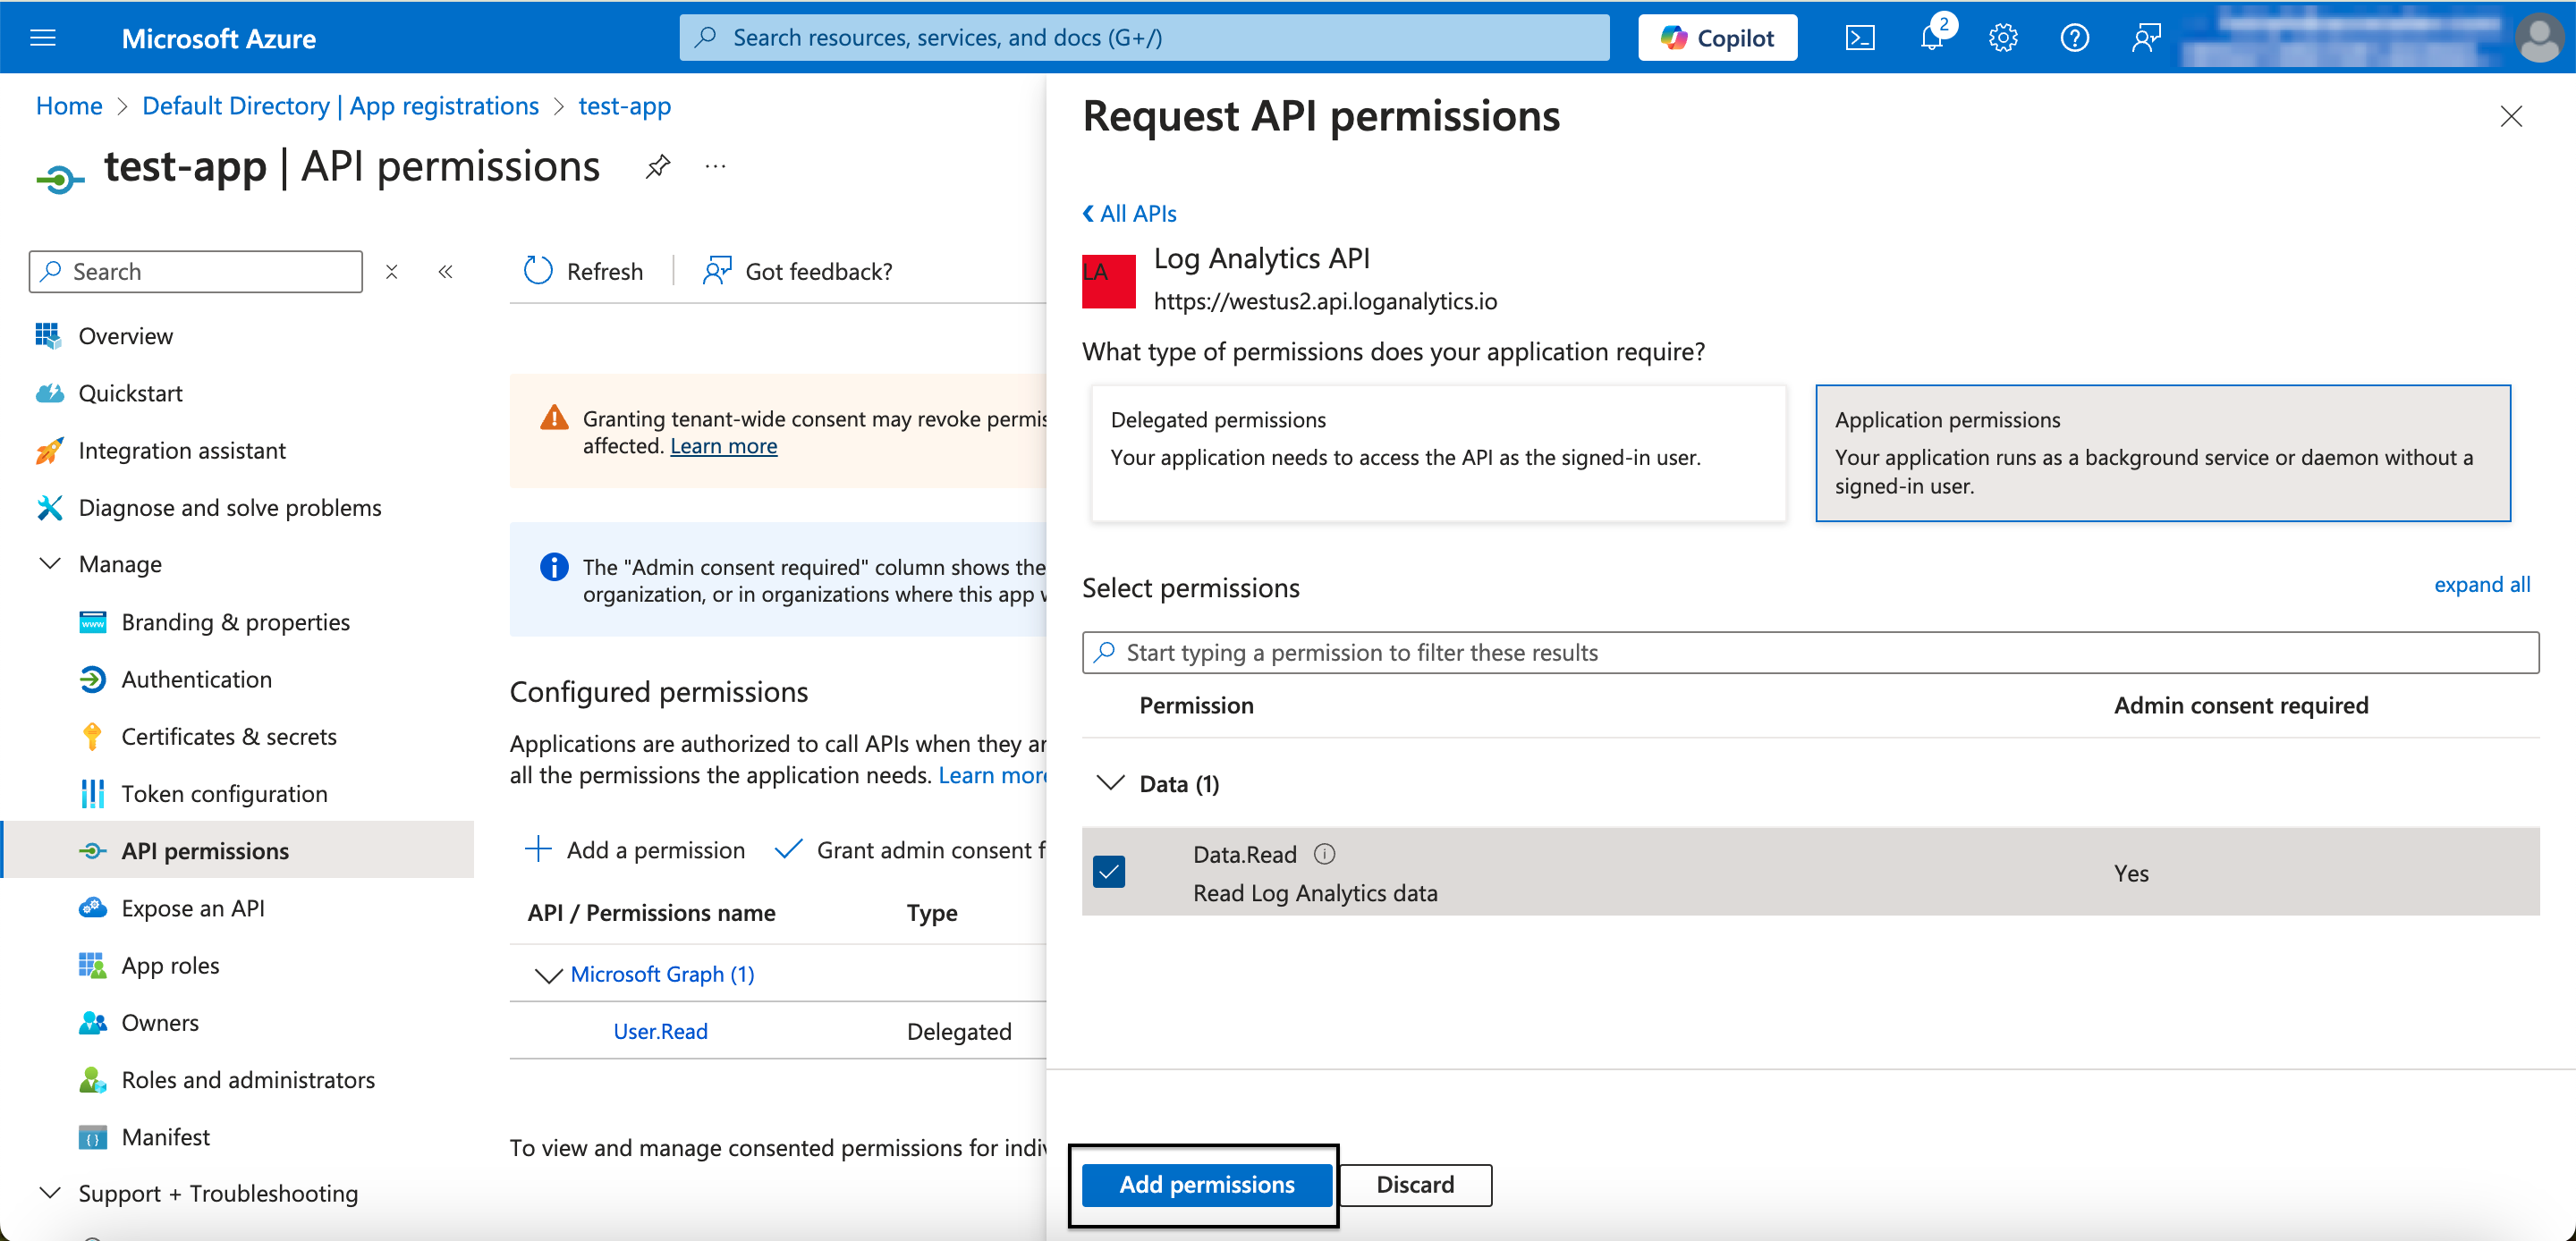Screen dimensions: 2576x1241
Task: Click the Diagnose and solve problems icon
Action: pos(49,508)
